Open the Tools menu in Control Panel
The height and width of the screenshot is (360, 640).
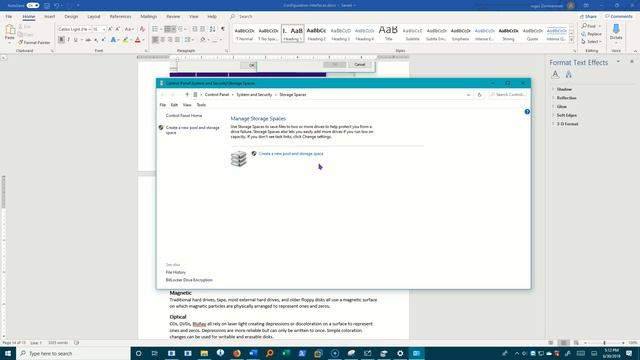click(x=201, y=105)
